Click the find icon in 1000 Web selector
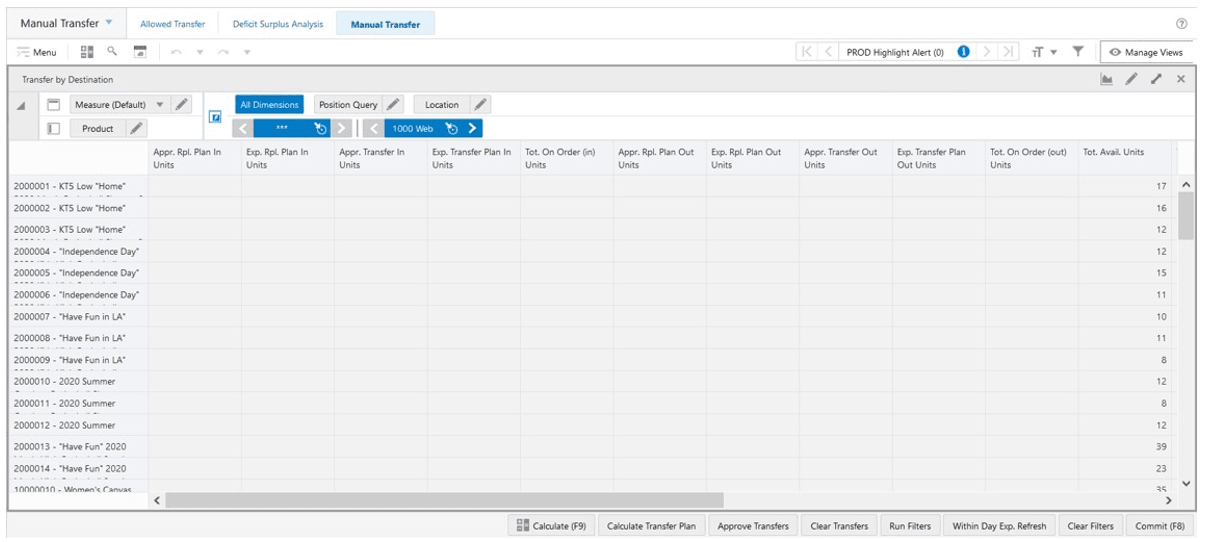The image size is (1205, 542). coord(452,128)
